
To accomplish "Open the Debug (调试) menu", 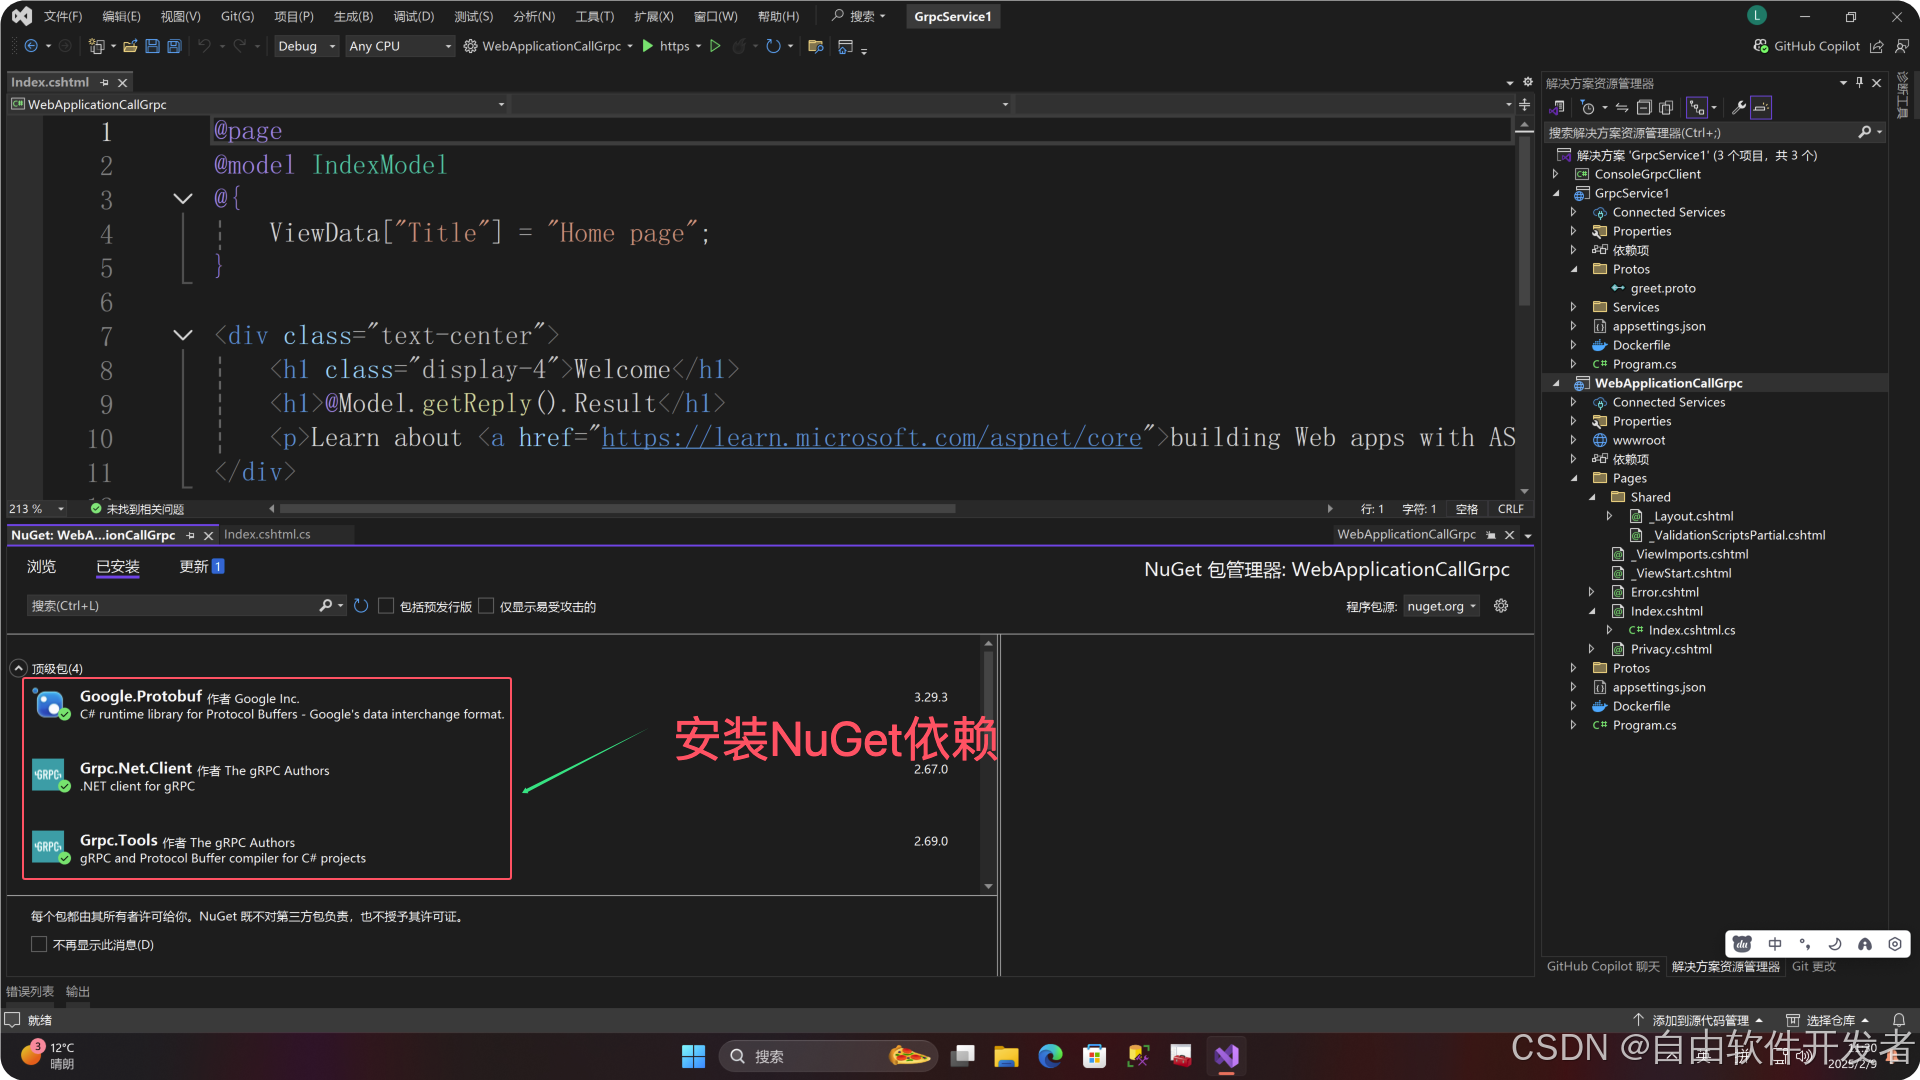I will tap(413, 16).
